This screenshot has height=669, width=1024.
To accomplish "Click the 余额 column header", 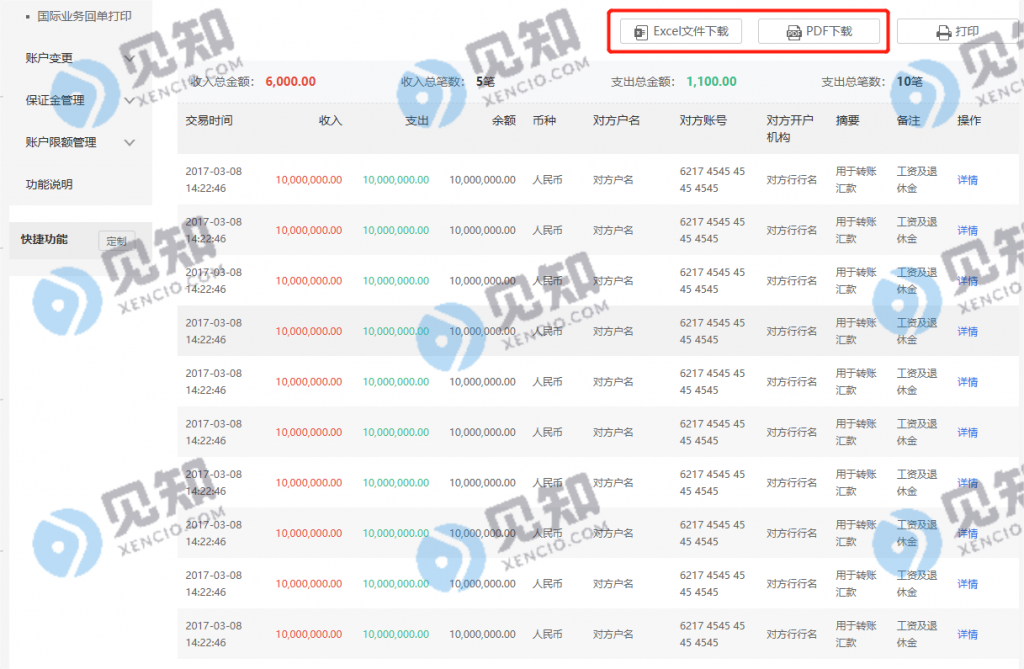I will pos(503,120).
